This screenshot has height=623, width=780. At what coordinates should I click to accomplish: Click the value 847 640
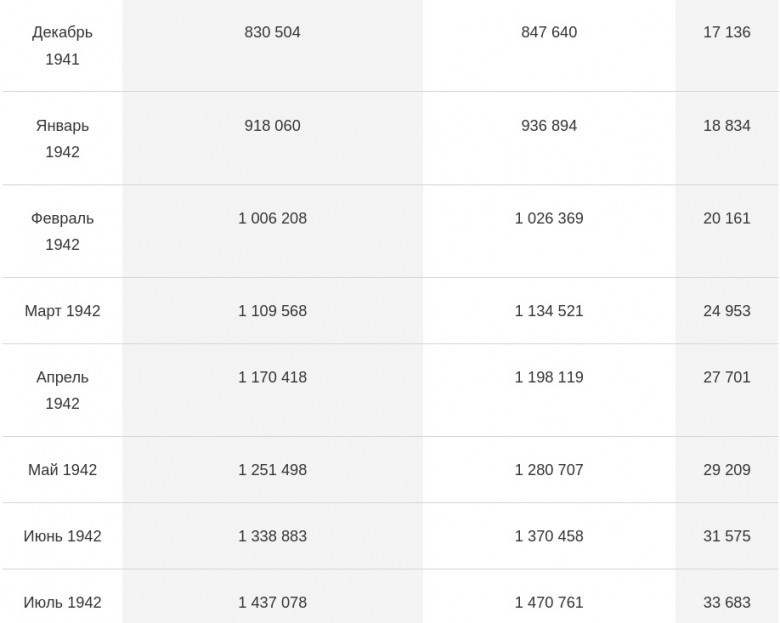(549, 32)
